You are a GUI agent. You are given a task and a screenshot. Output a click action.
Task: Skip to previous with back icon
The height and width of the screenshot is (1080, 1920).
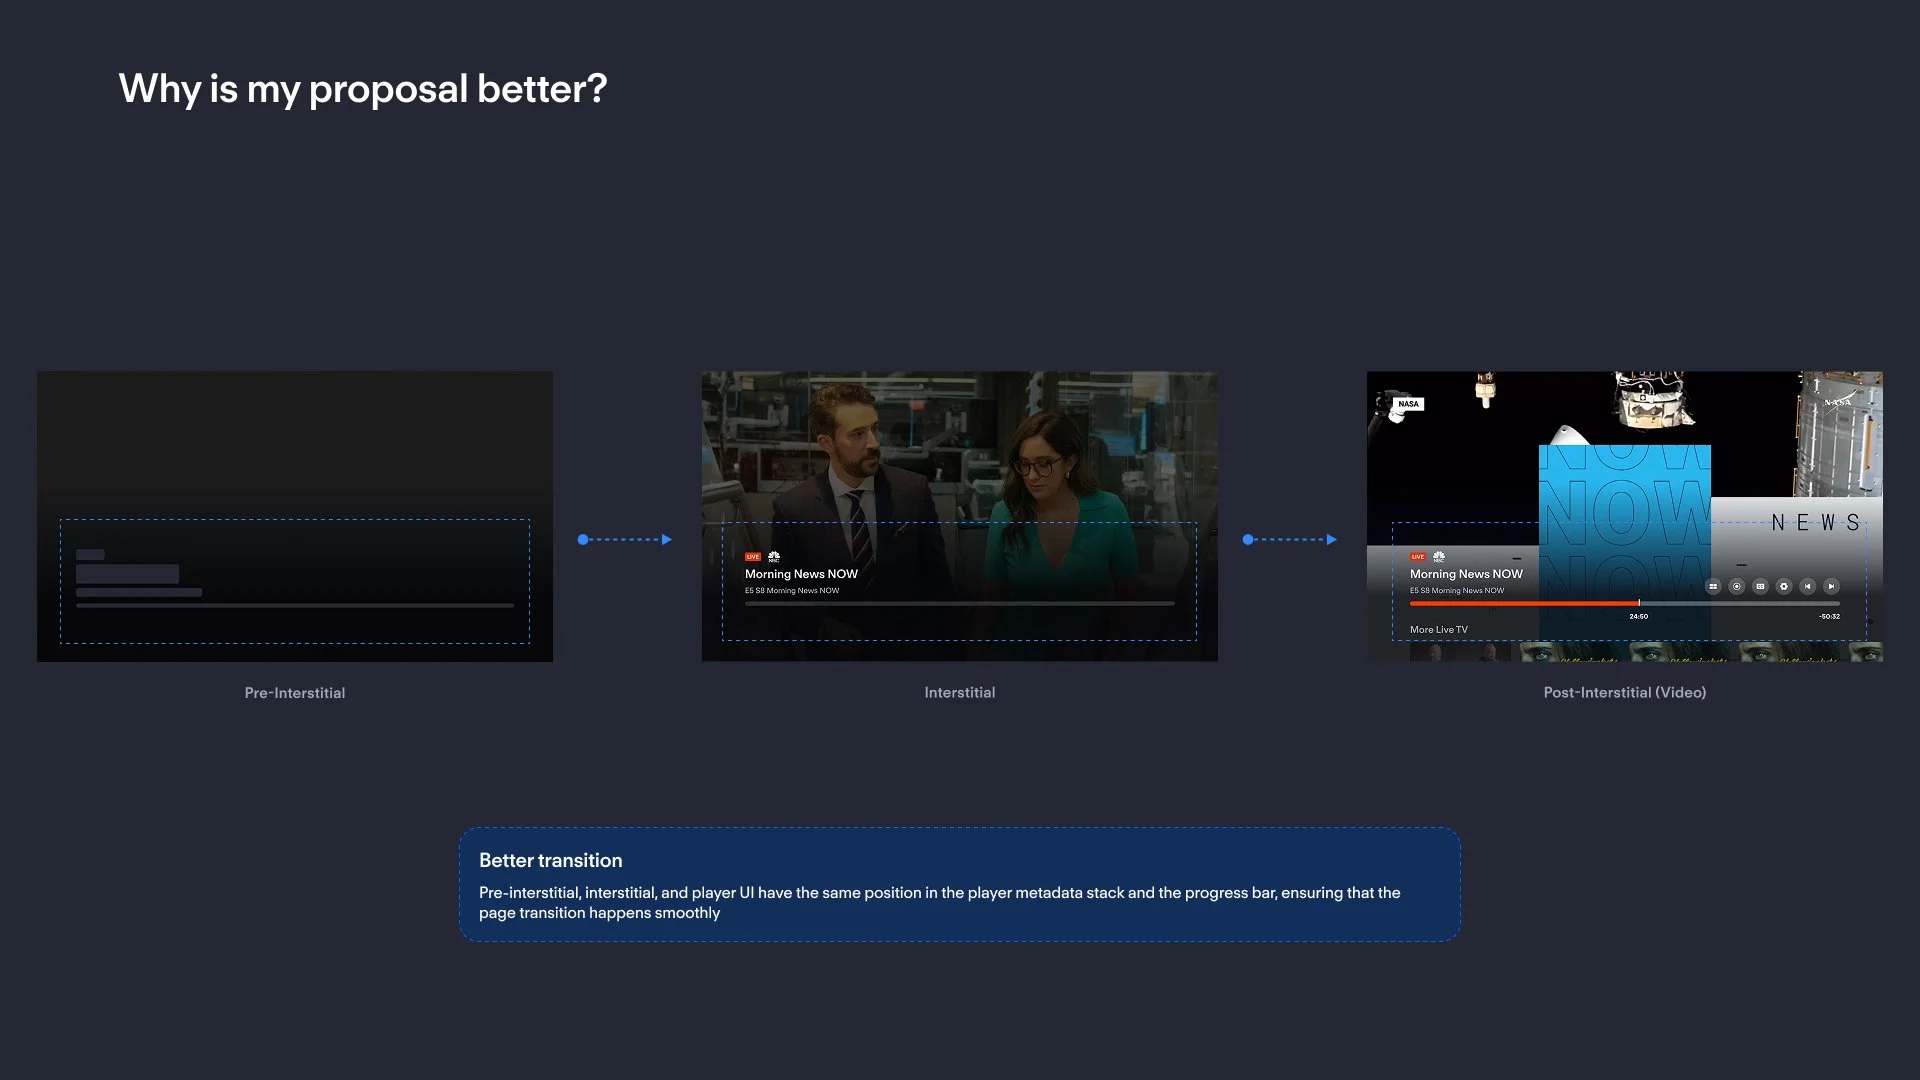1808,587
